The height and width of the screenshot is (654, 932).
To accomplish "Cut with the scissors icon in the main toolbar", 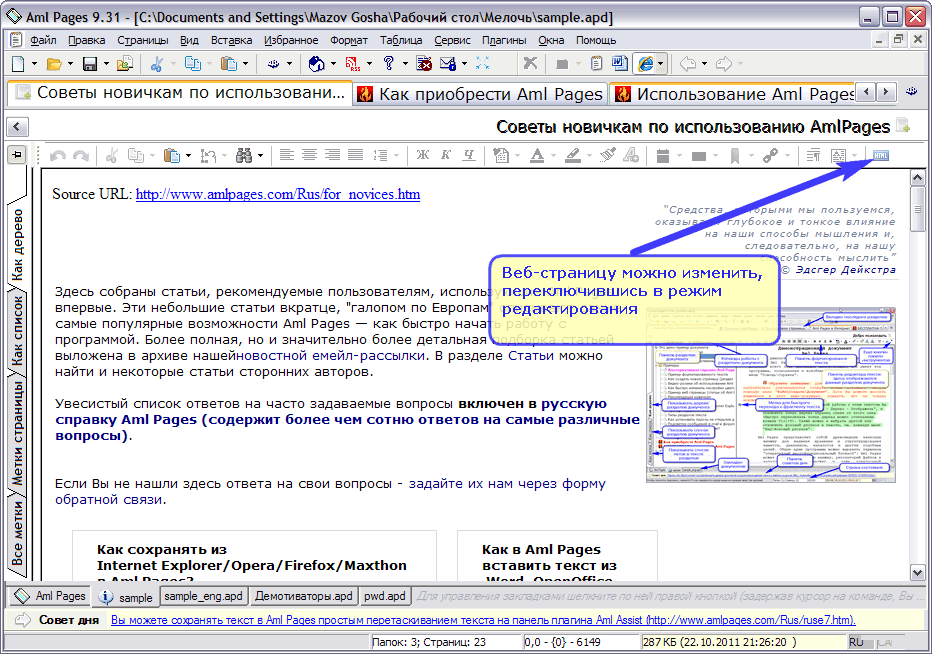I will pyautogui.click(x=156, y=64).
